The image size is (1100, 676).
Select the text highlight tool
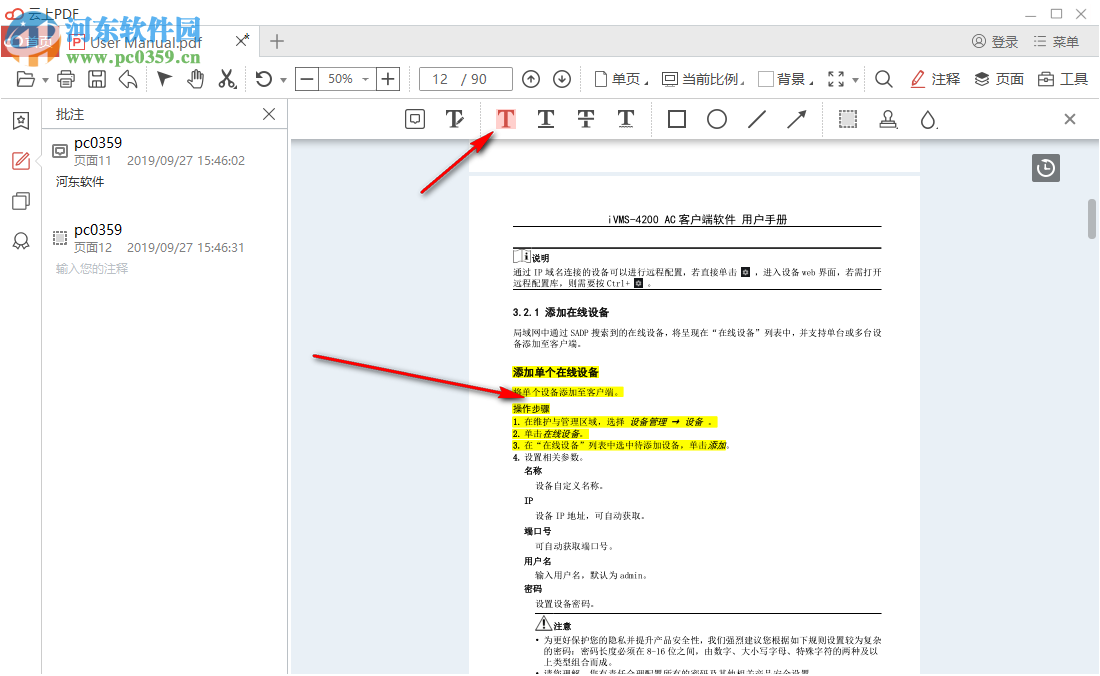click(x=505, y=118)
